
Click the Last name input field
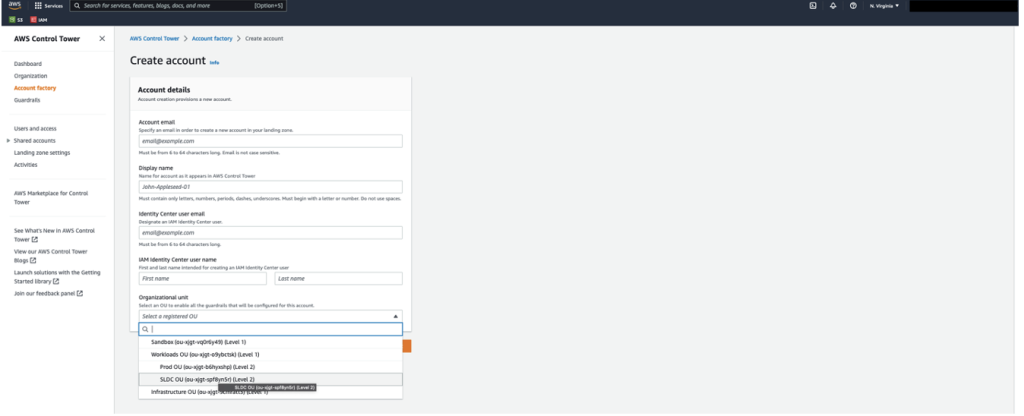click(x=338, y=278)
